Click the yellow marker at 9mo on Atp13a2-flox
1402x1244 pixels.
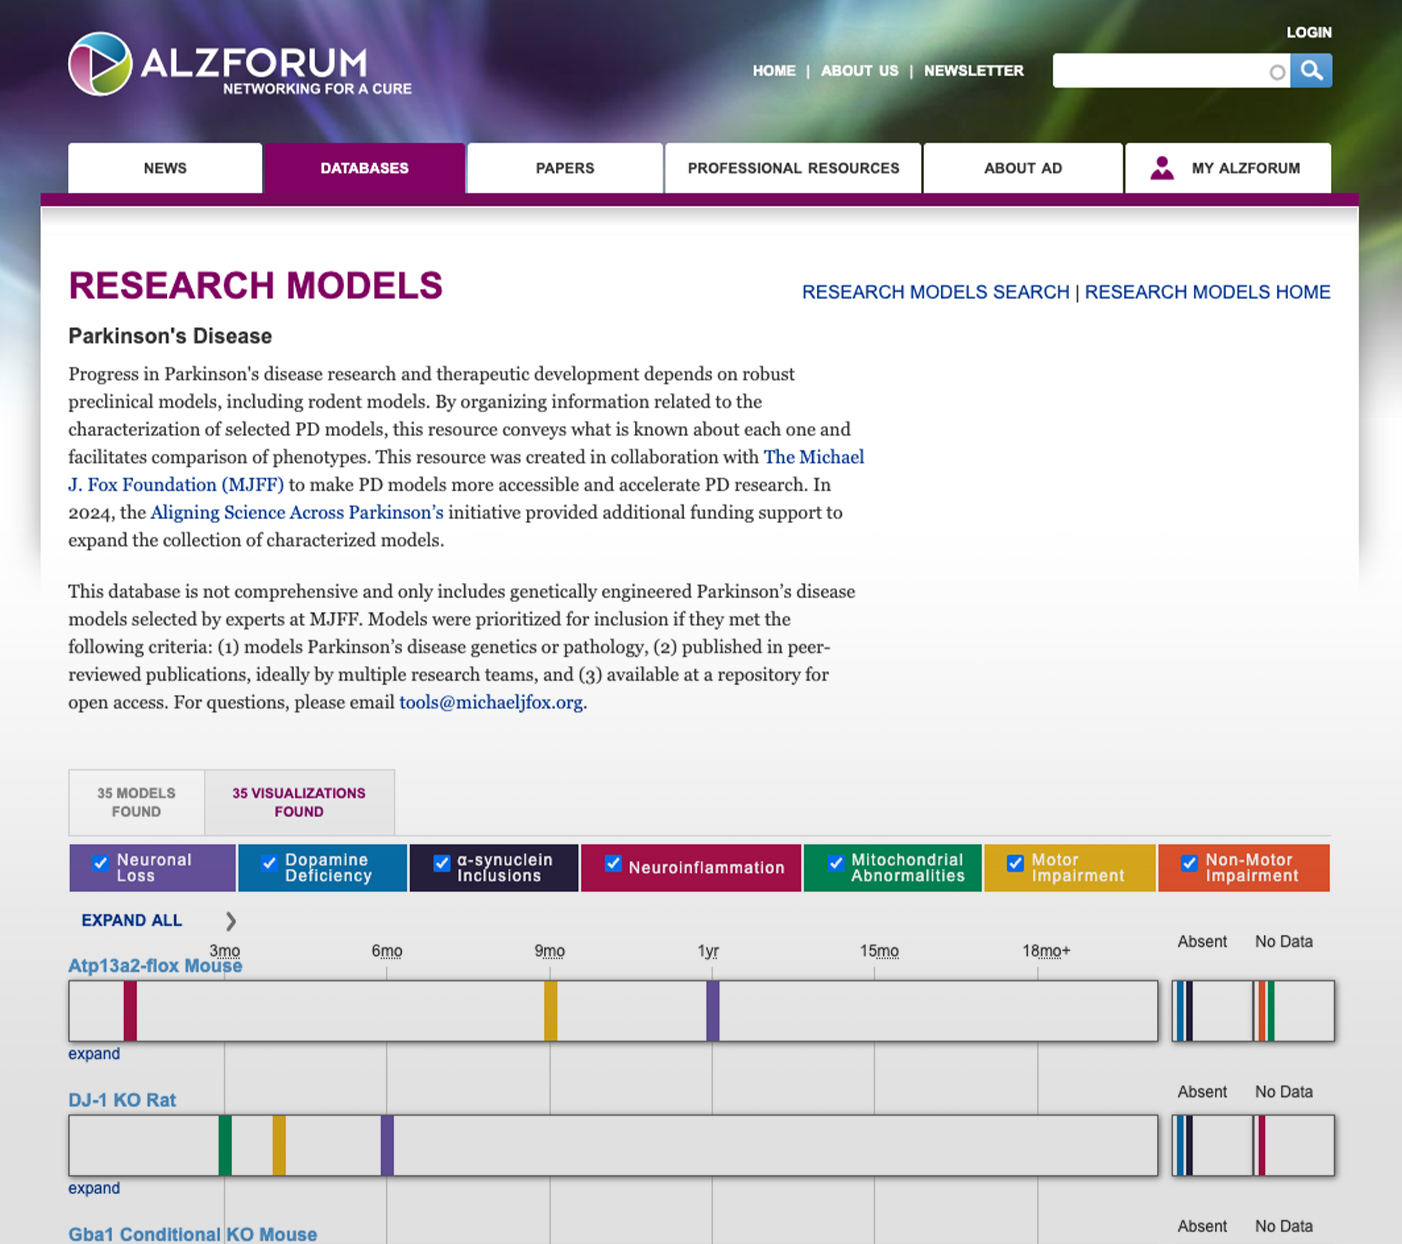(550, 1011)
